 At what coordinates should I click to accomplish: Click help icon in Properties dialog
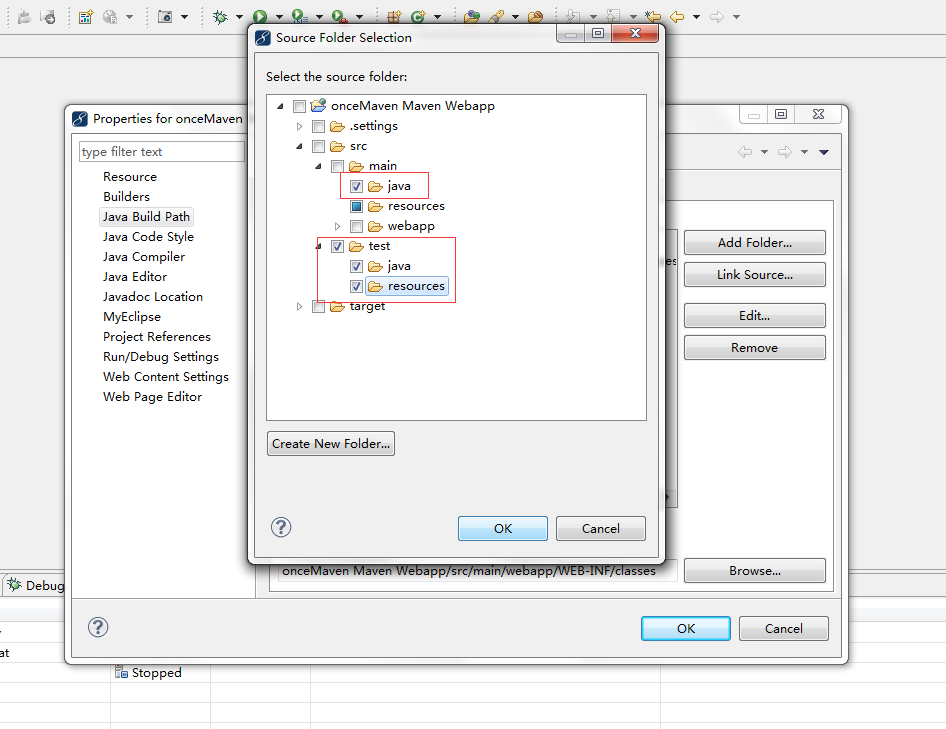pyautogui.click(x=98, y=627)
